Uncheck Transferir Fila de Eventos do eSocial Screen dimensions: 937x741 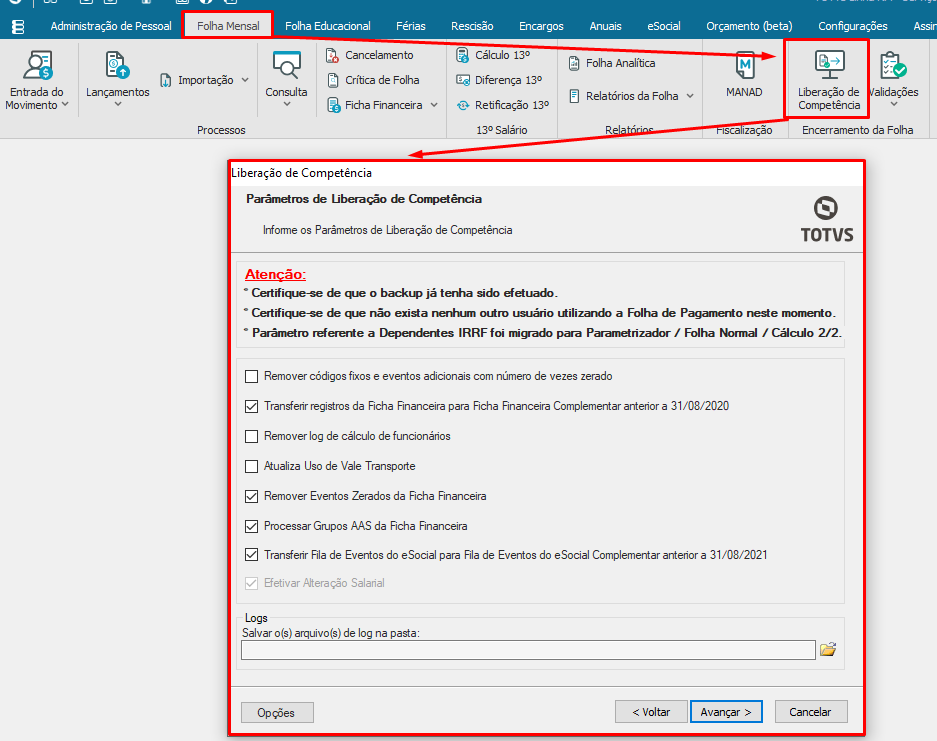click(252, 555)
